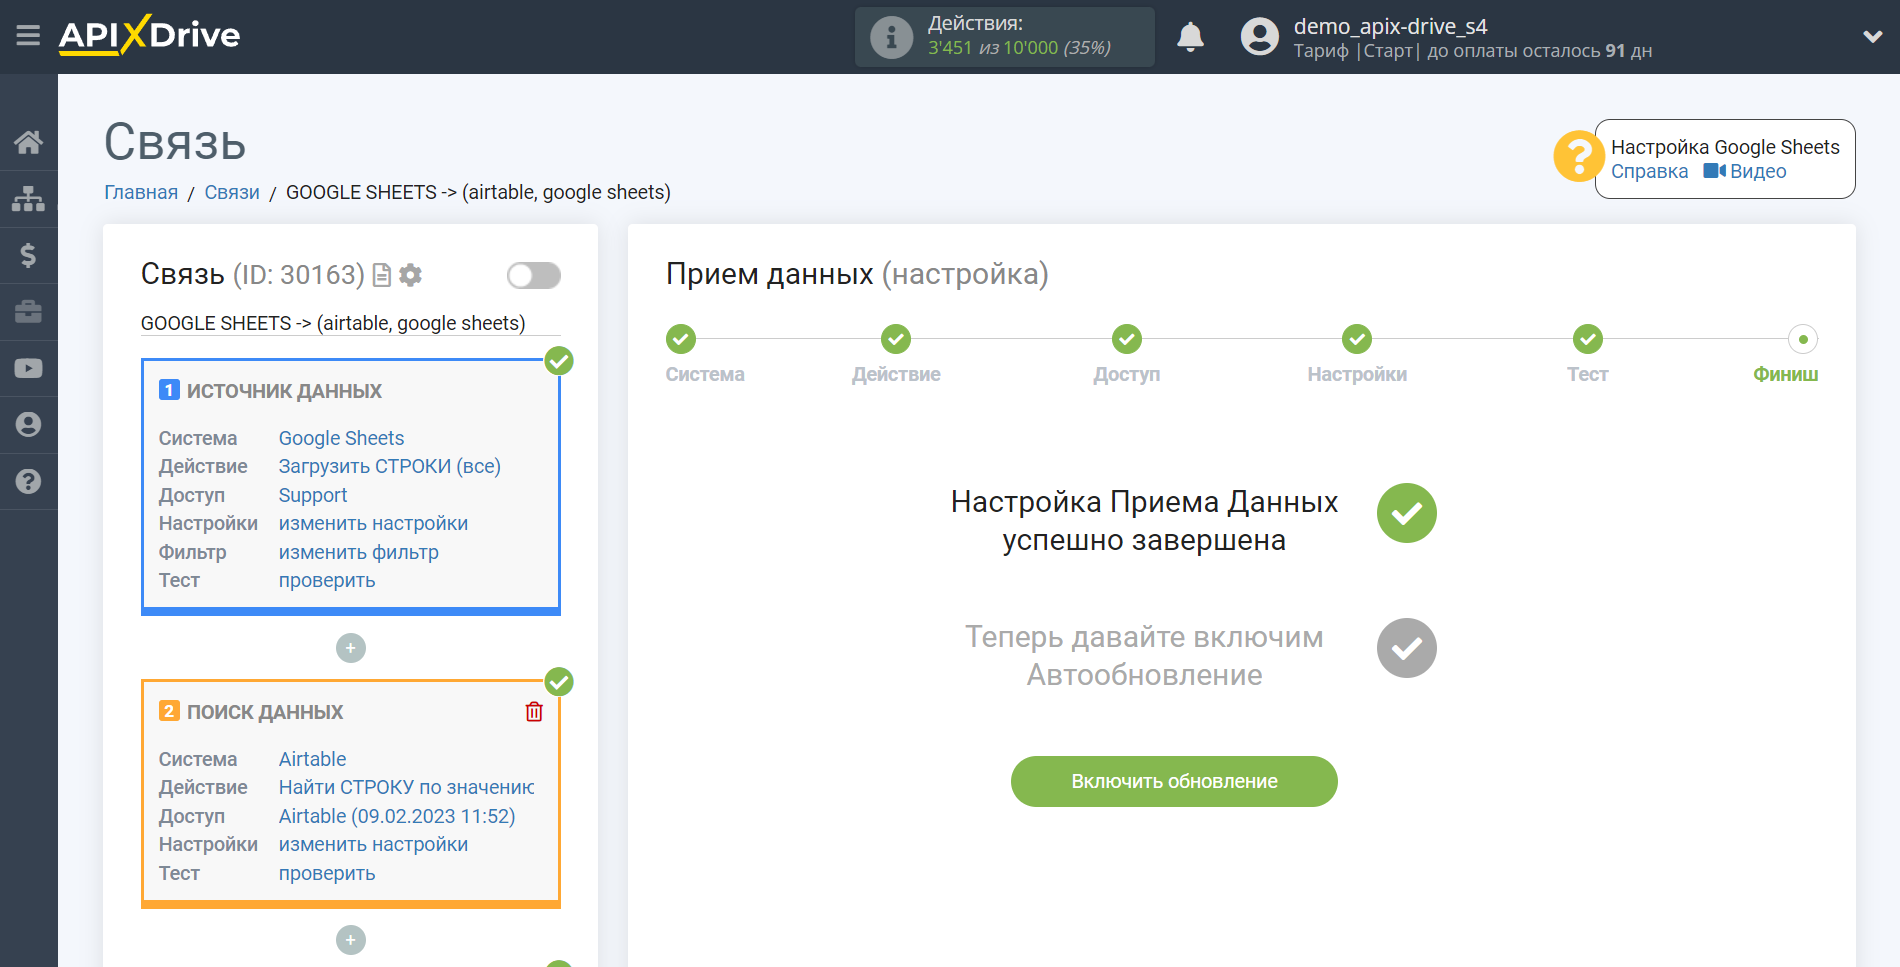
Task: Open video tutorials sidebar icon
Action: (28, 368)
